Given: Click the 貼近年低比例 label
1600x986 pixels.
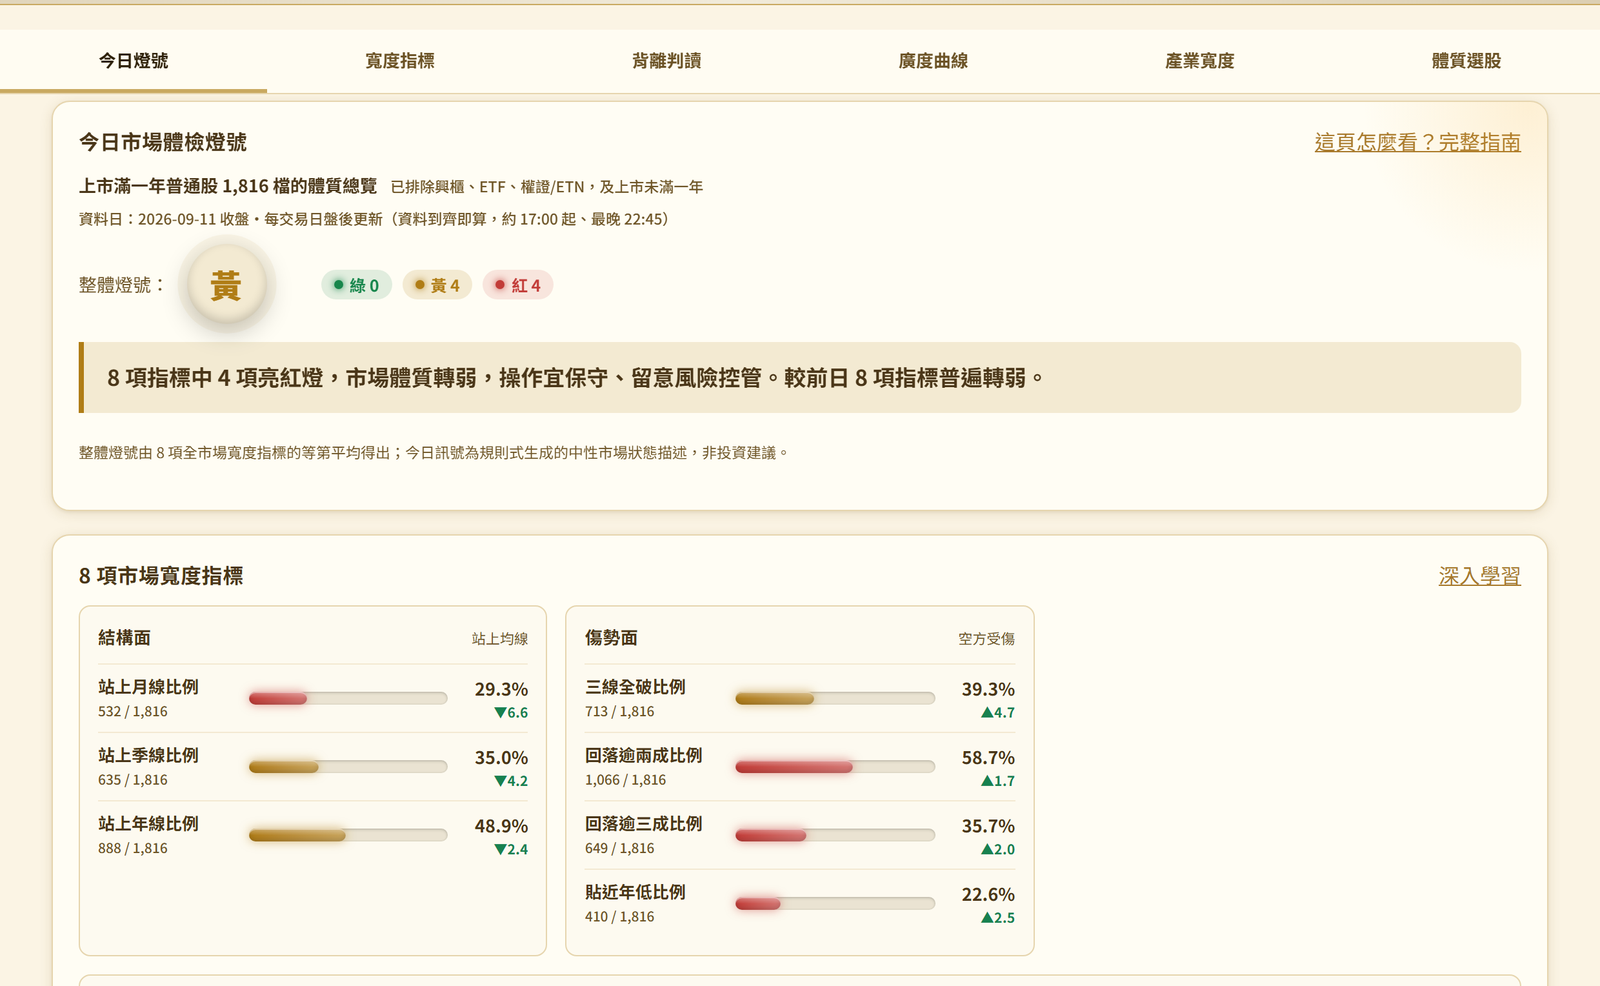Looking at the screenshot, I should coord(635,892).
